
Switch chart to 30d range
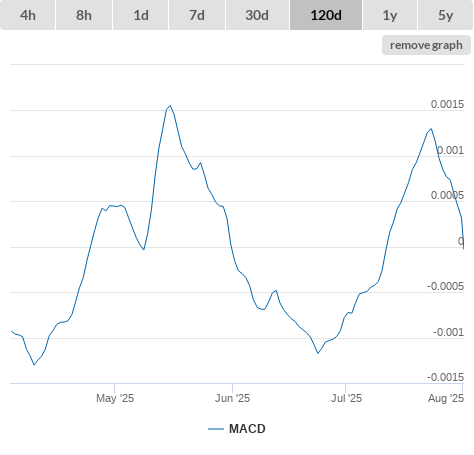[x=257, y=15]
